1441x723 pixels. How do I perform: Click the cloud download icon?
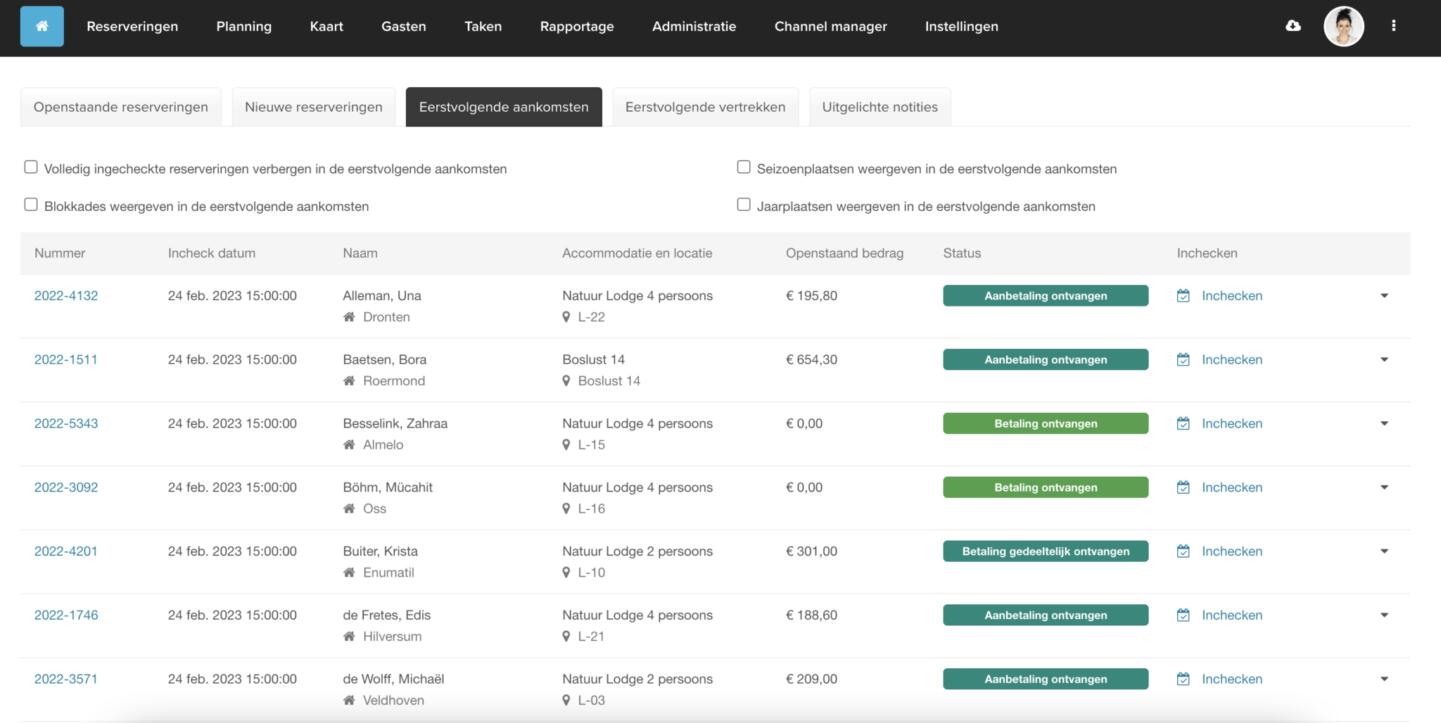(x=1293, y=26)
